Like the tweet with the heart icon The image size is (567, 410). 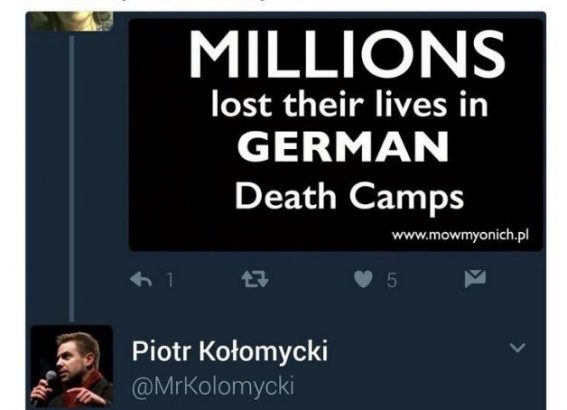pos(363,279)
